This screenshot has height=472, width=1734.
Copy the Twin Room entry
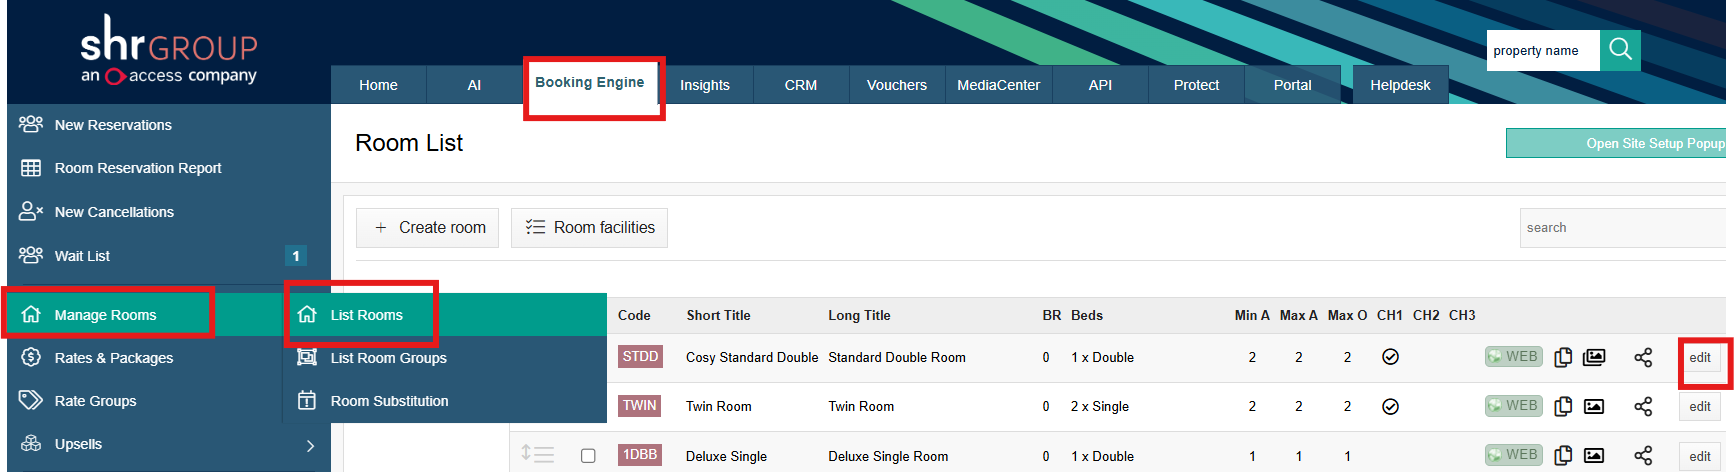pos(1564,406)
